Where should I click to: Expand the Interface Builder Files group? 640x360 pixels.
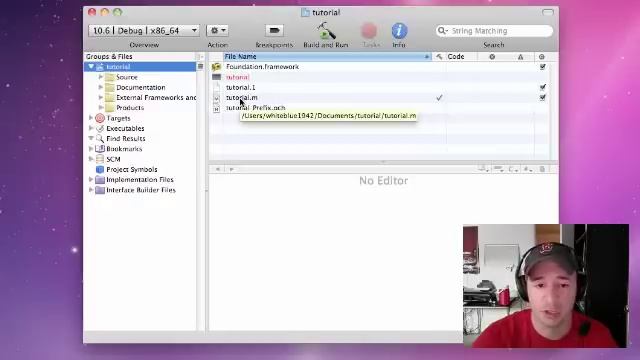pos(91,190)
